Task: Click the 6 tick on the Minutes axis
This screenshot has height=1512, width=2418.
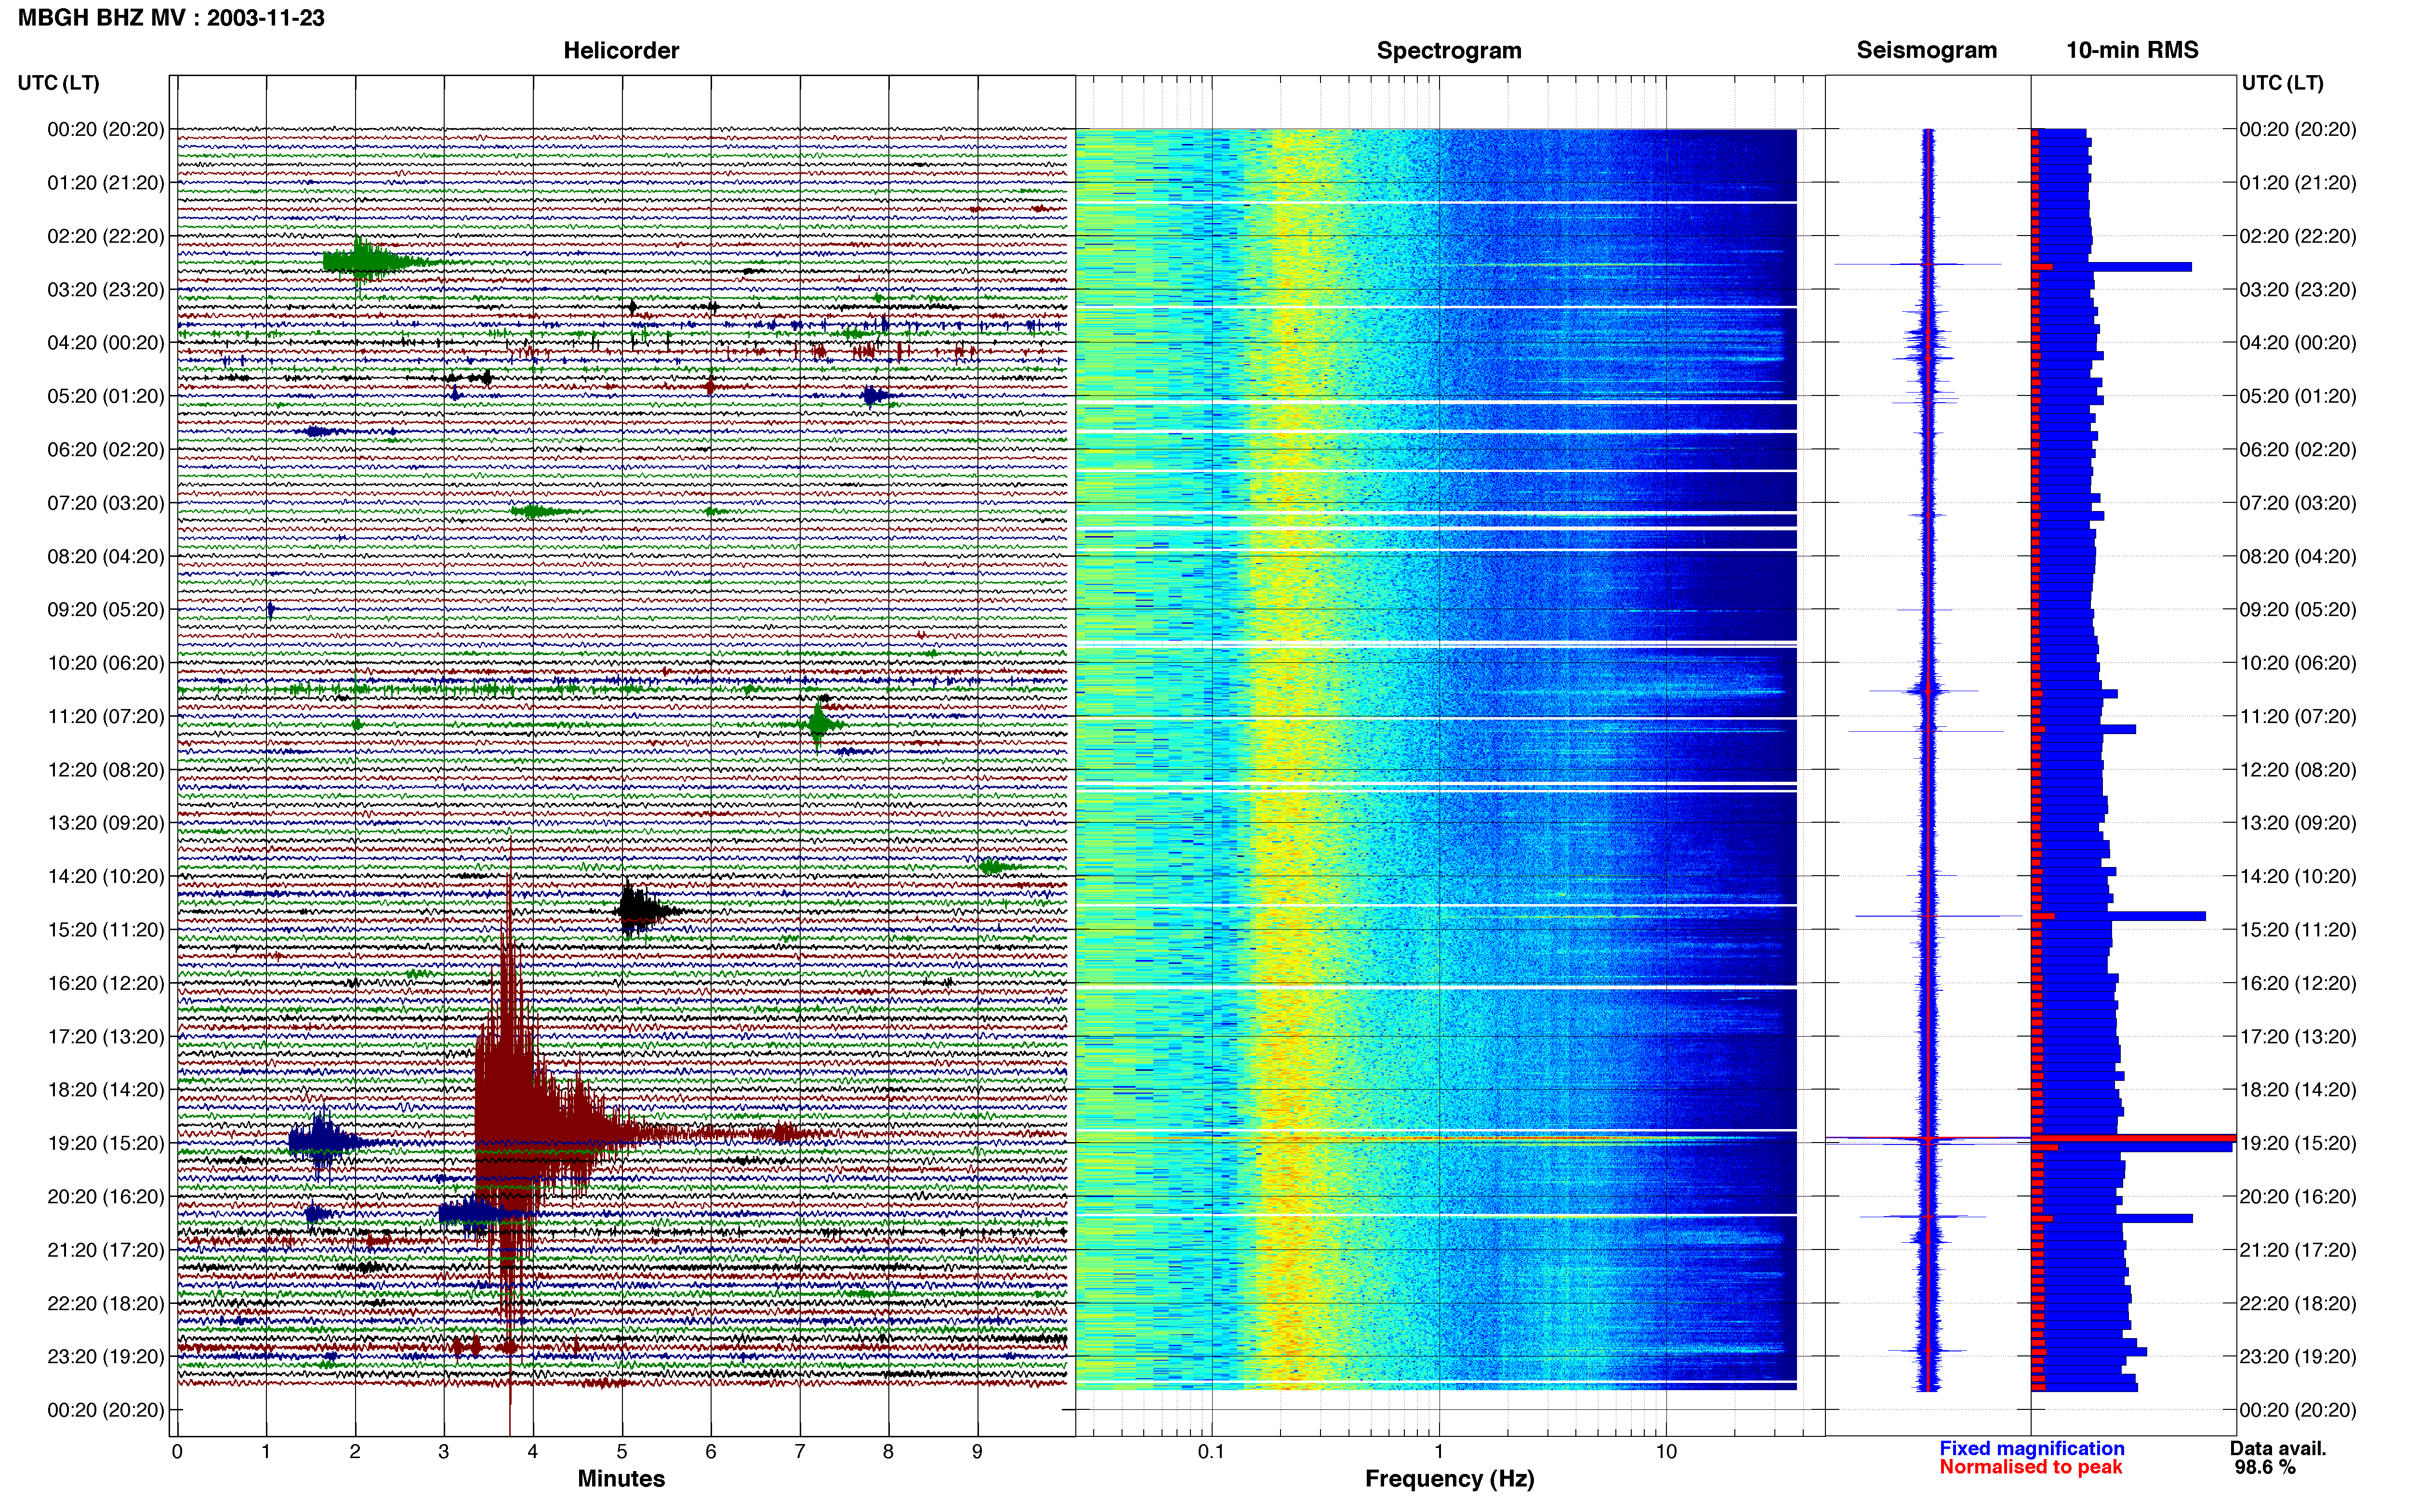Action: 711,1452
